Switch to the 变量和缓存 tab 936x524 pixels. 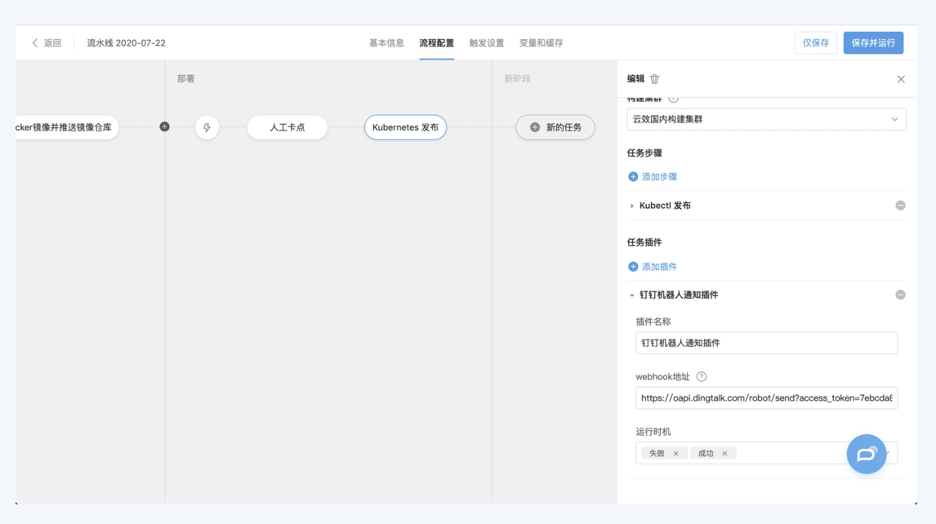tap(541, 43)
